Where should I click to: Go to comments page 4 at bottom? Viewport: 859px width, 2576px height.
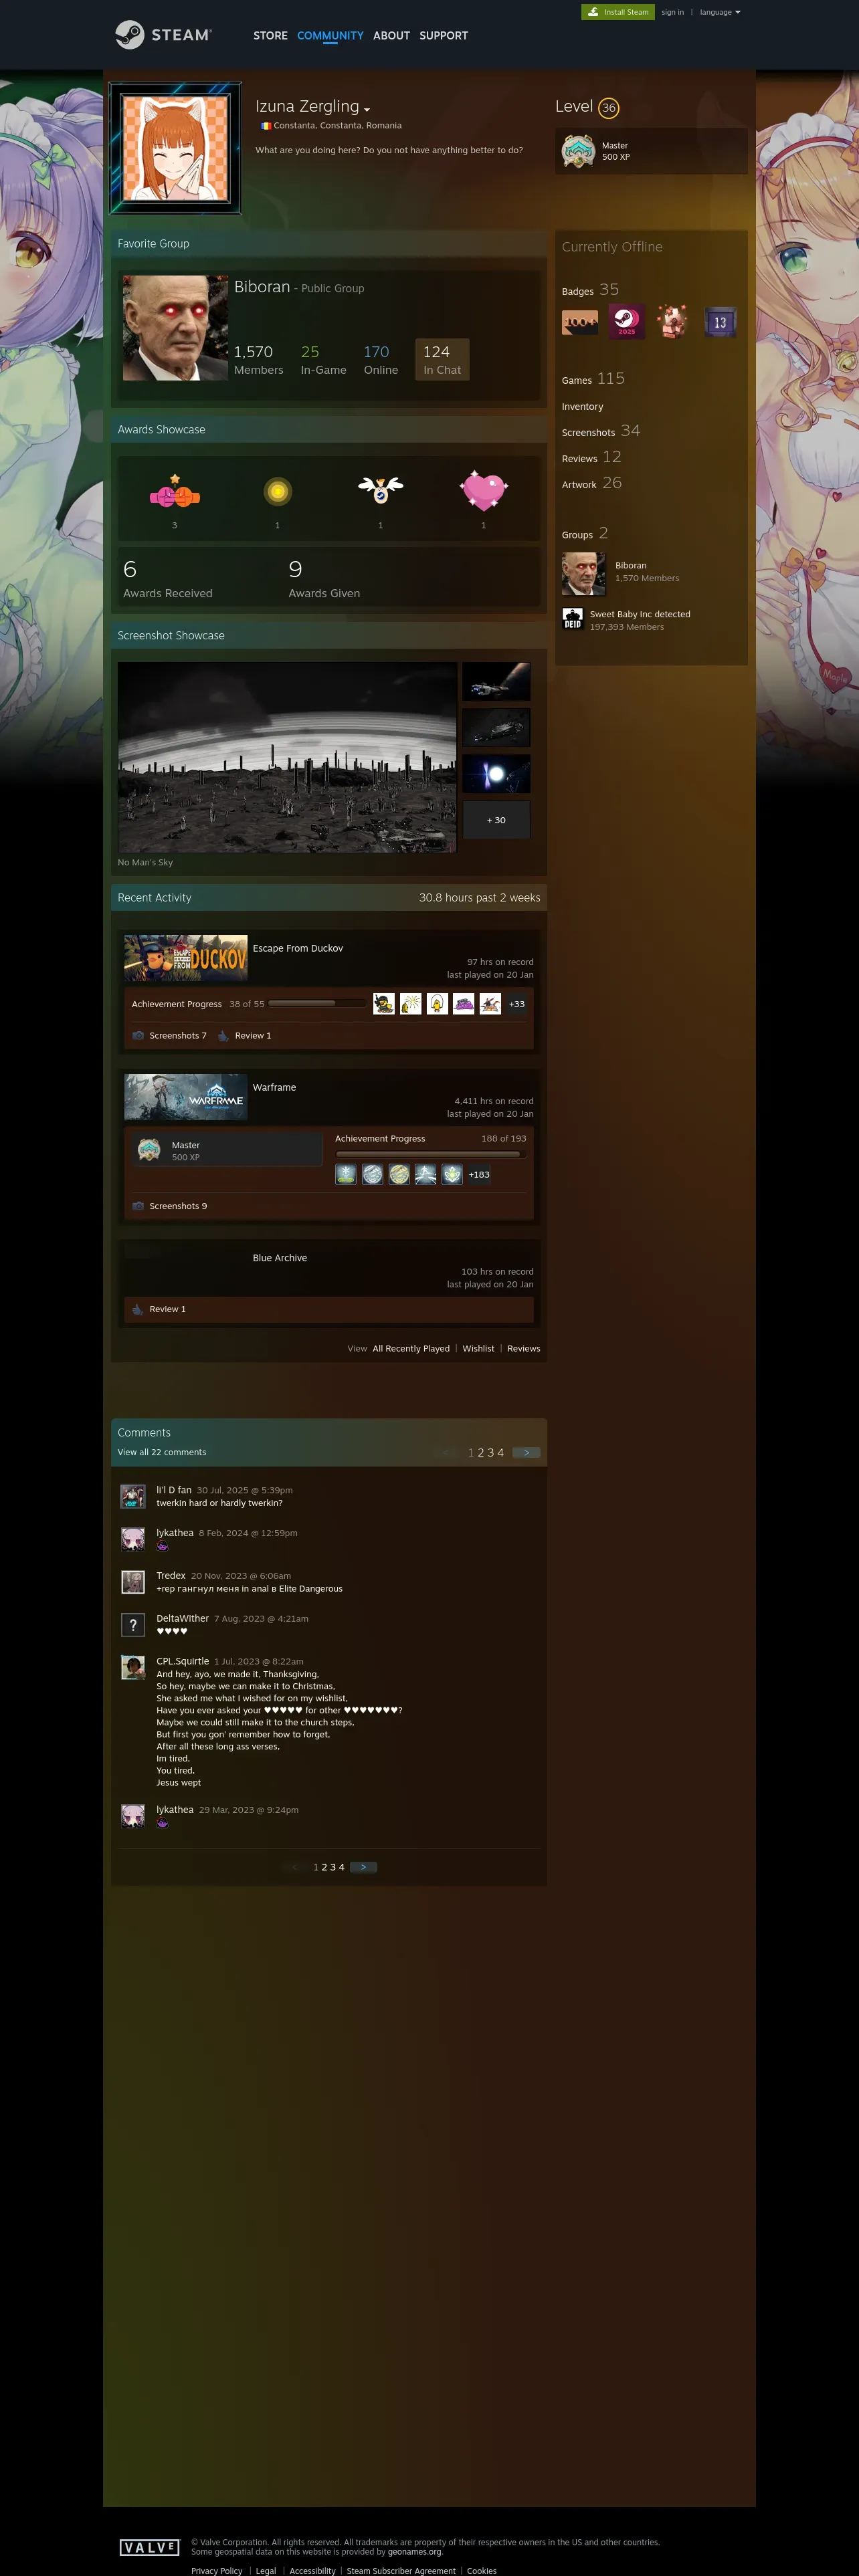(342, 1867)
